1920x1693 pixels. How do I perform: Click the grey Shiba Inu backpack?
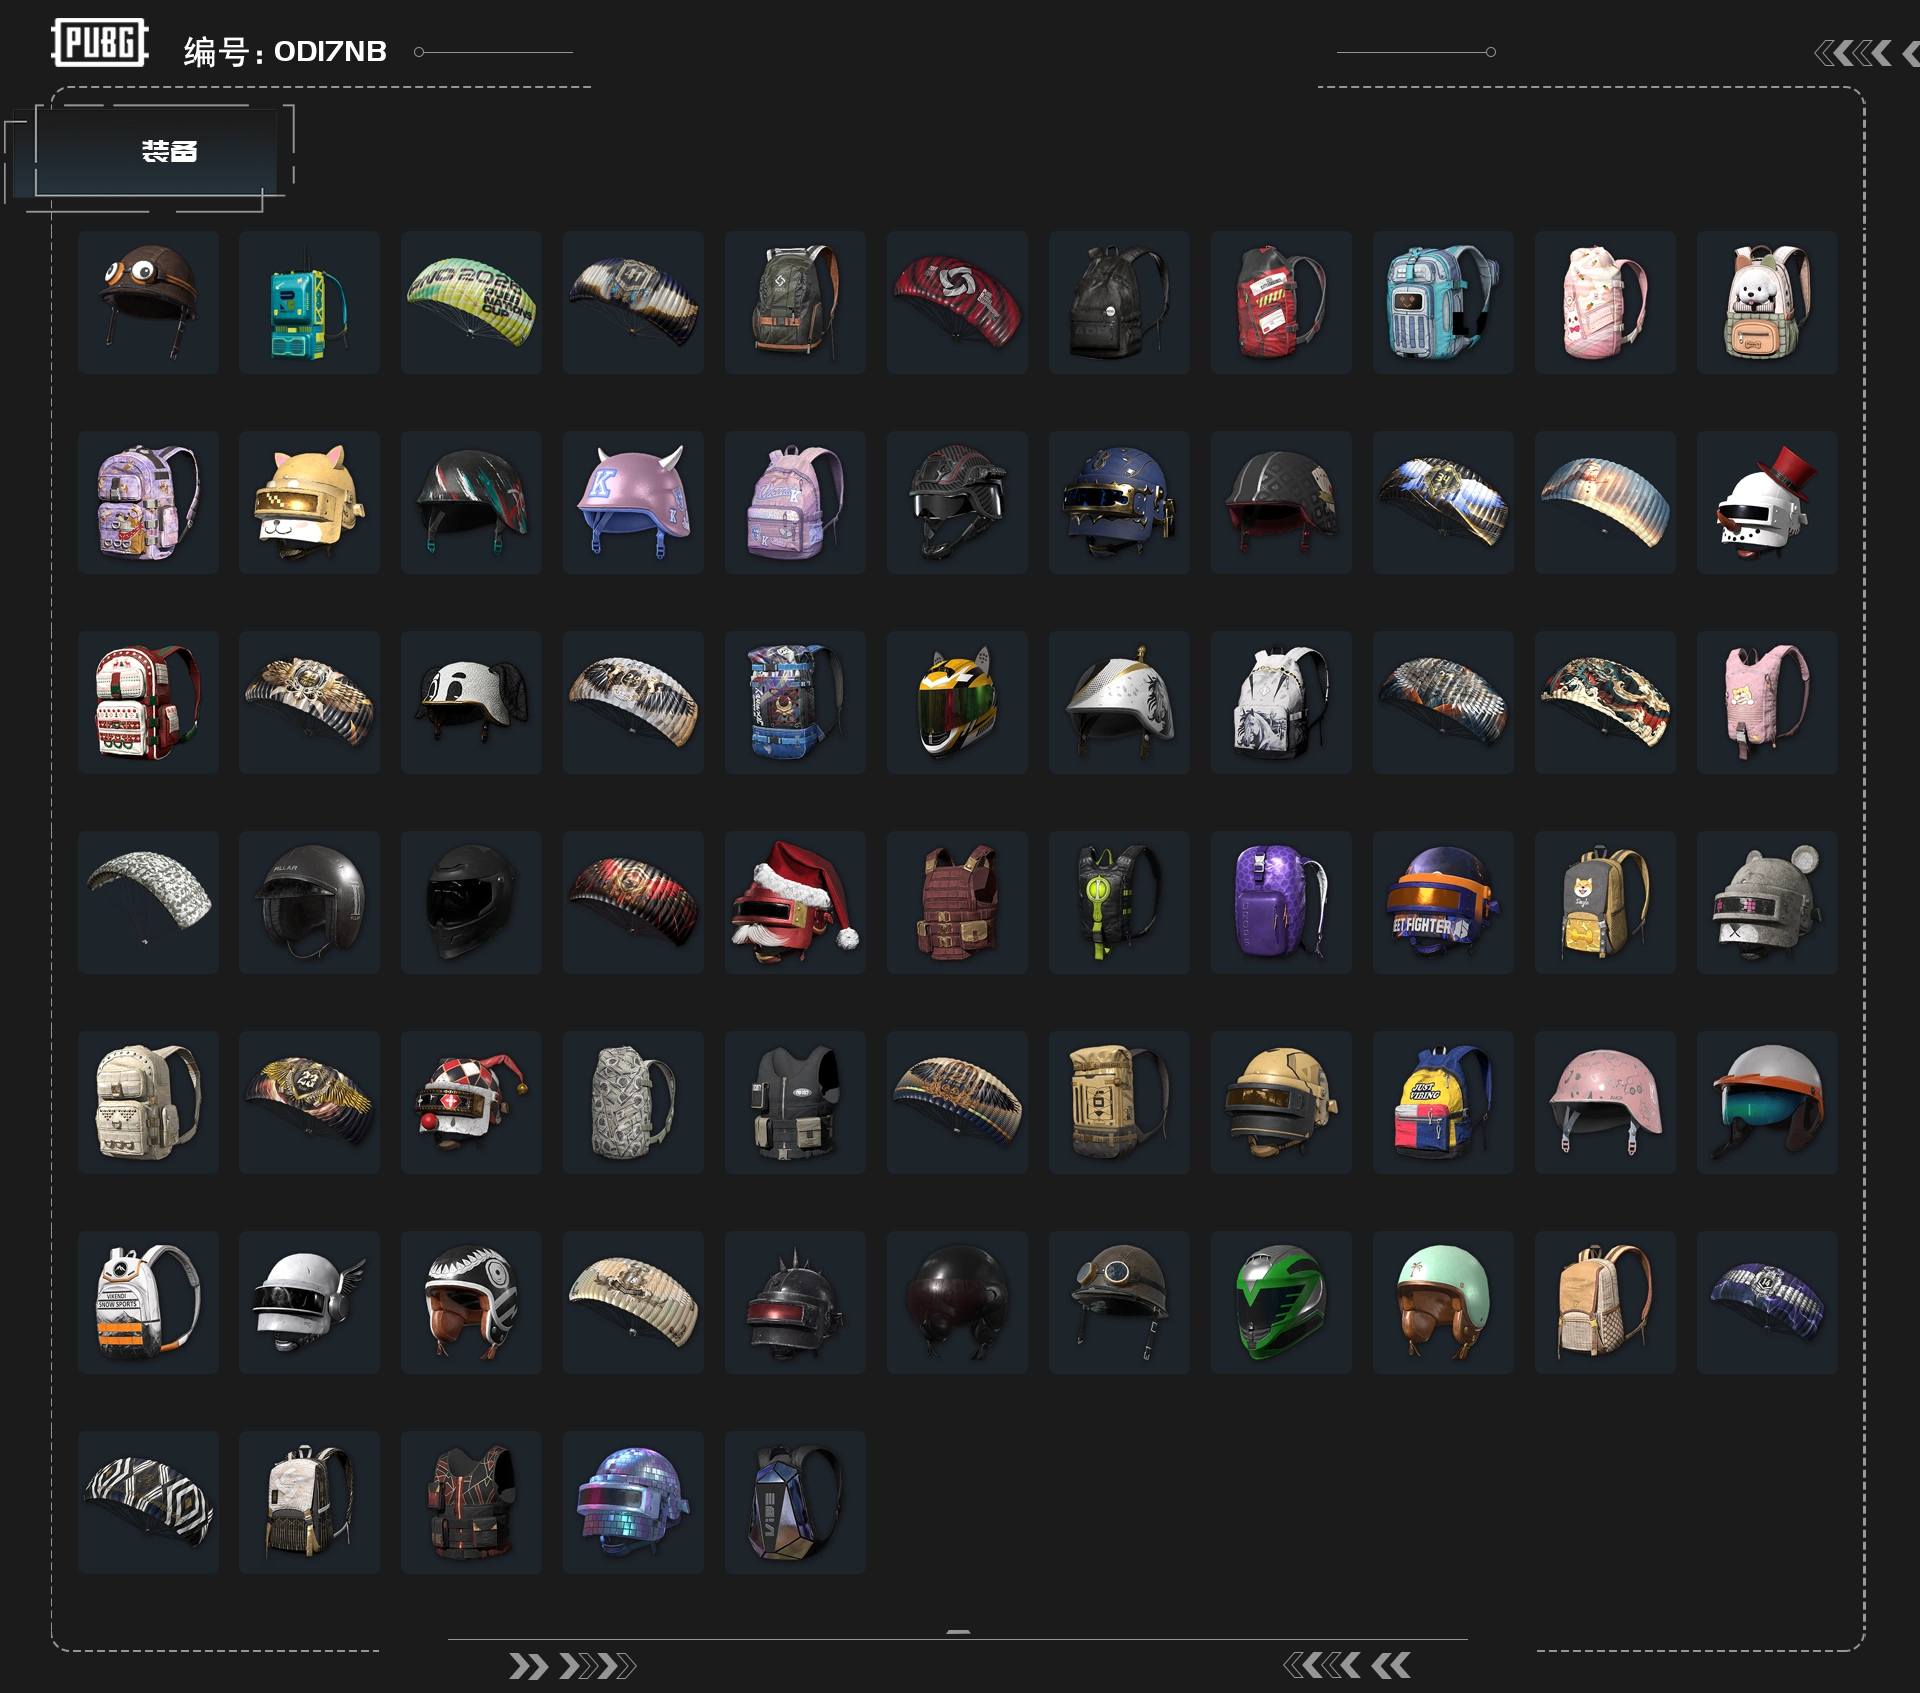coord(1605,902)
